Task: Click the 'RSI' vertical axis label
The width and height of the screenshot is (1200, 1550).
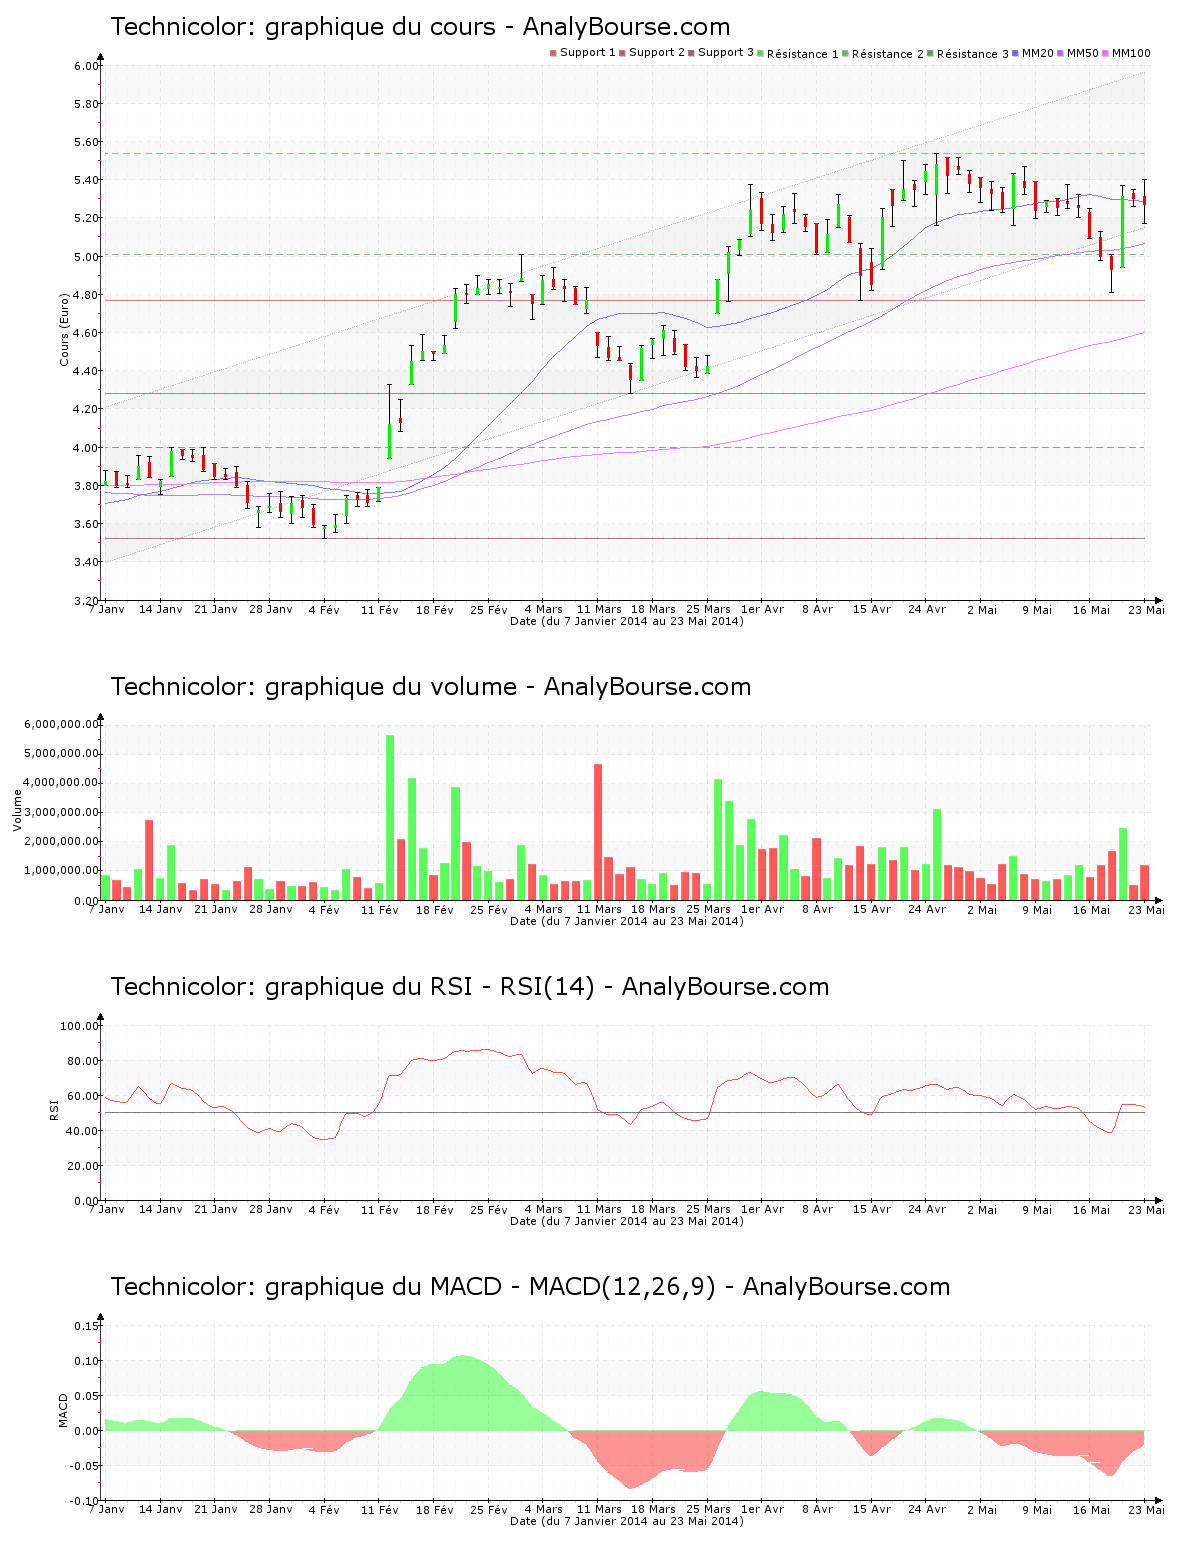Action: click(x=54, y=1110)
